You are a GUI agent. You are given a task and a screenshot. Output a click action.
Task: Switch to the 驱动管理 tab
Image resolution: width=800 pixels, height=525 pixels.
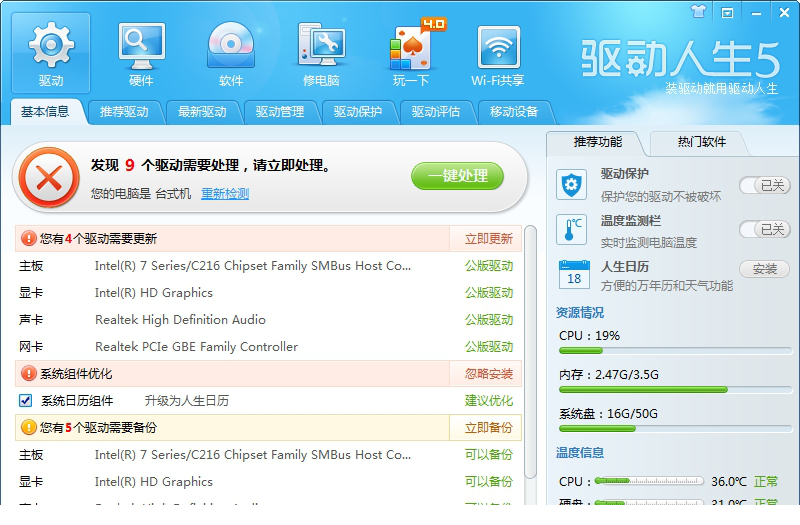[x=280, y=112]
